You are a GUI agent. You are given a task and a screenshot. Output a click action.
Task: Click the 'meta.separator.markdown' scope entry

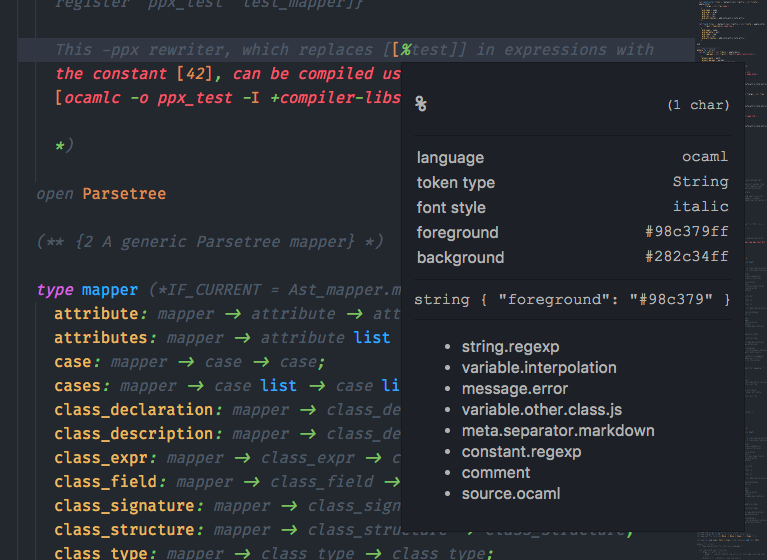(x=558, y=431)
